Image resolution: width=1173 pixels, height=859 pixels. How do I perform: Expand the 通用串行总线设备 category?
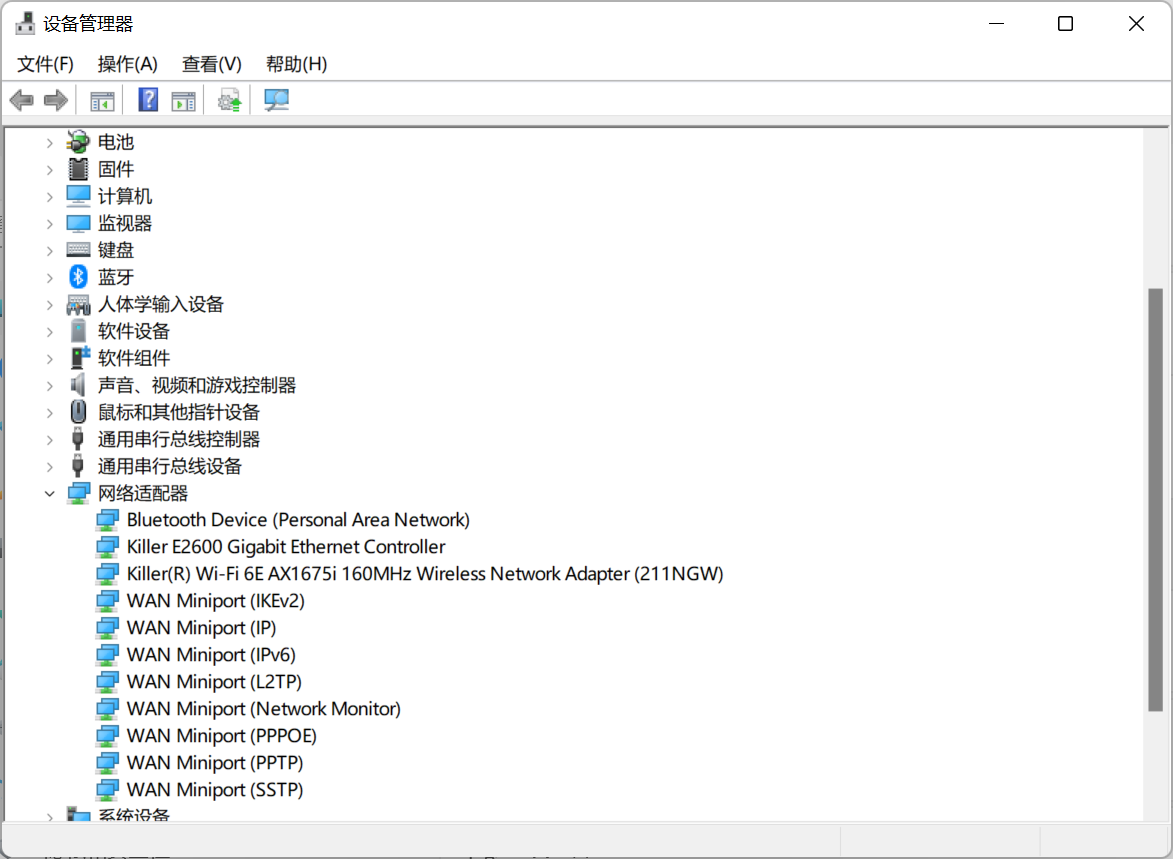pos(49,466)
